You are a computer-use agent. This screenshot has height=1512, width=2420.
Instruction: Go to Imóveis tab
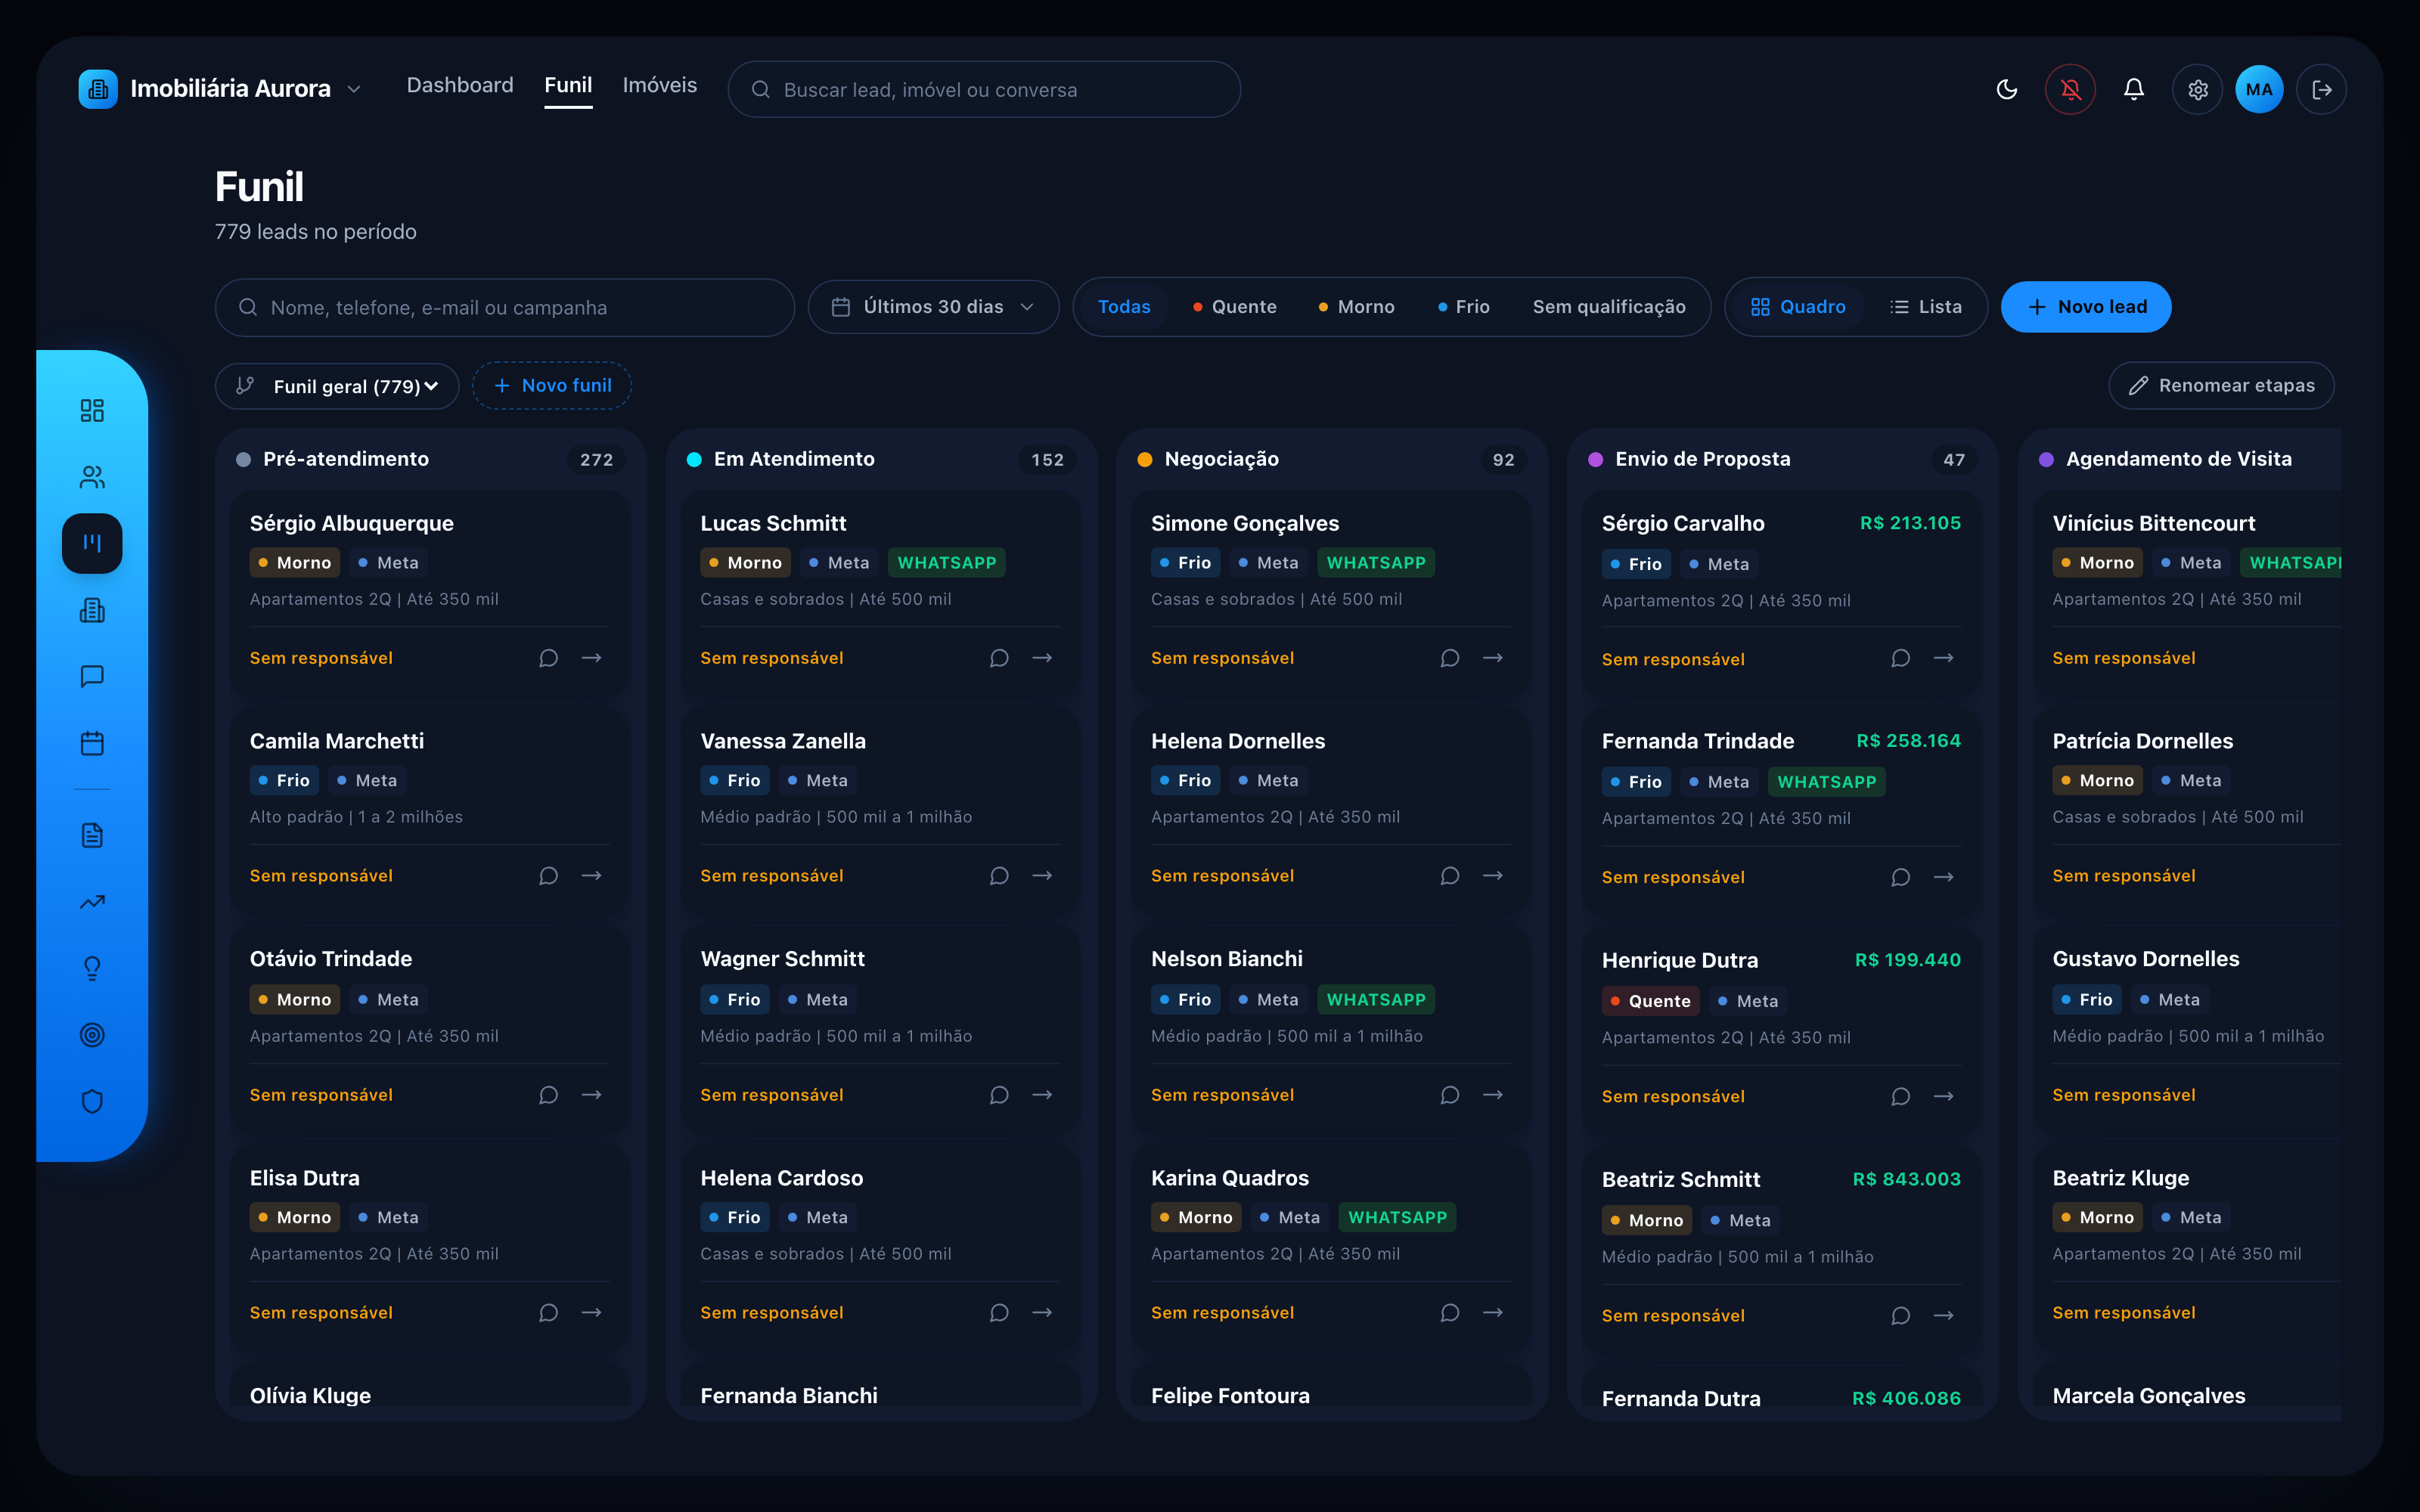[660, 85]
